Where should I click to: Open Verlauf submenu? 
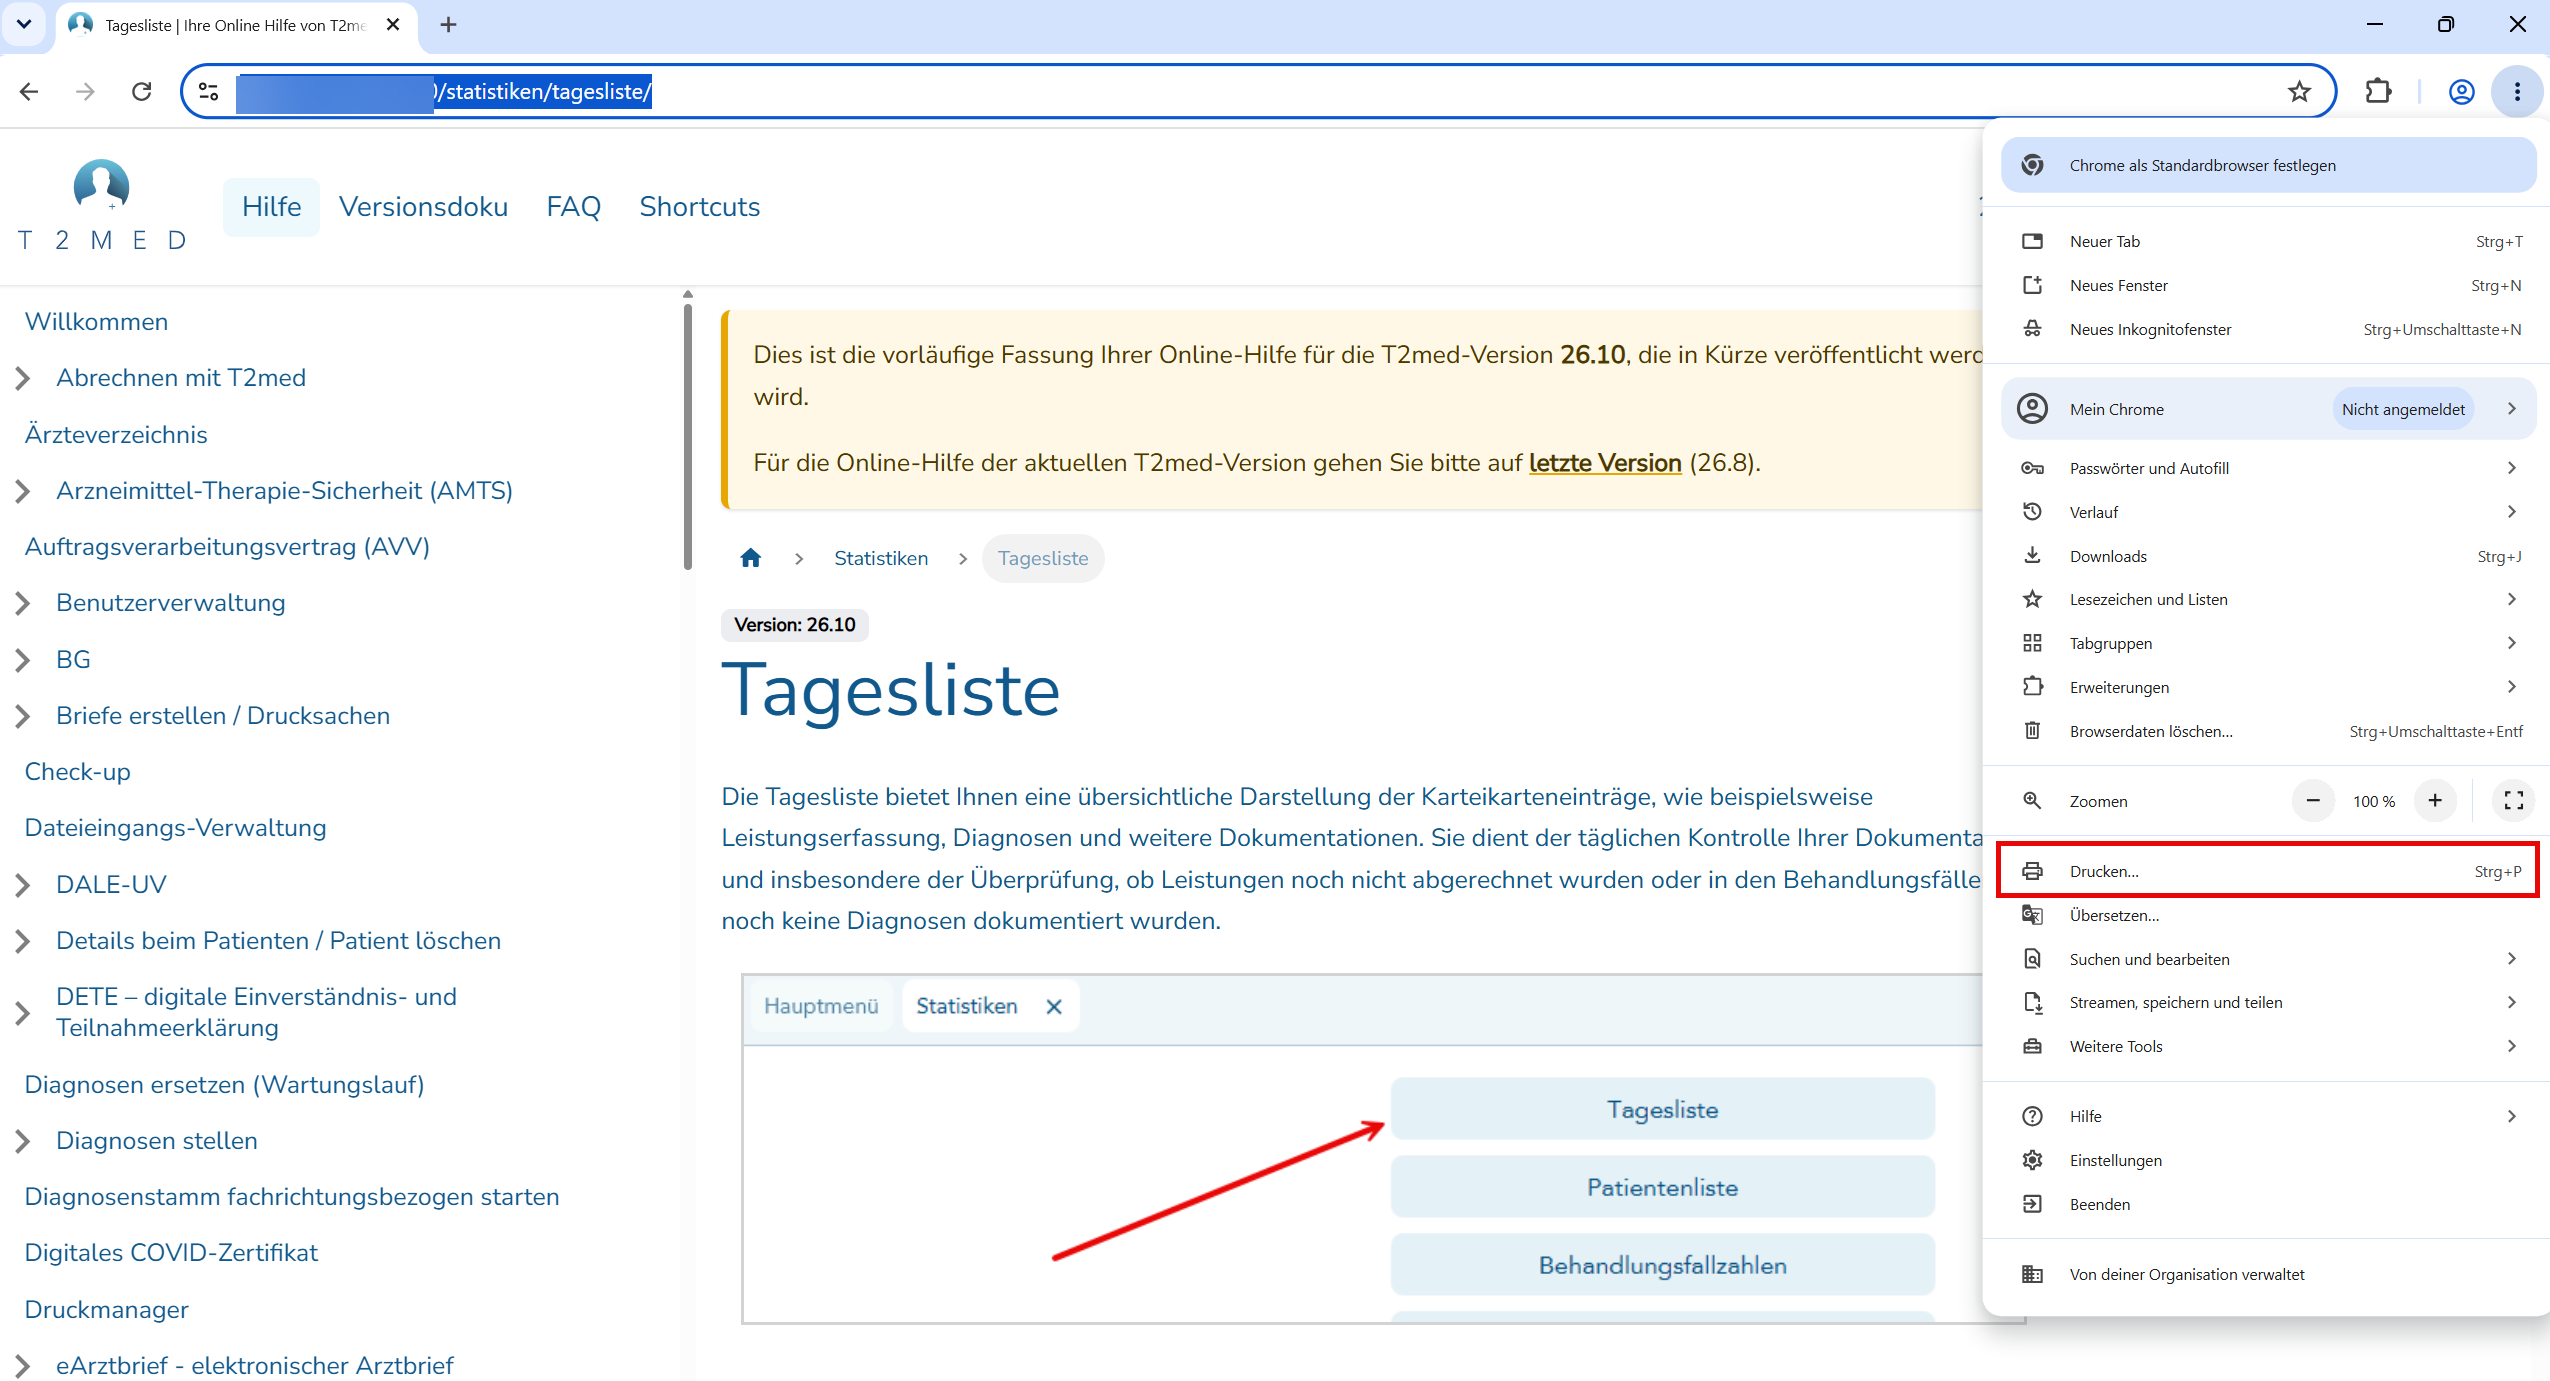[2267, 512]
